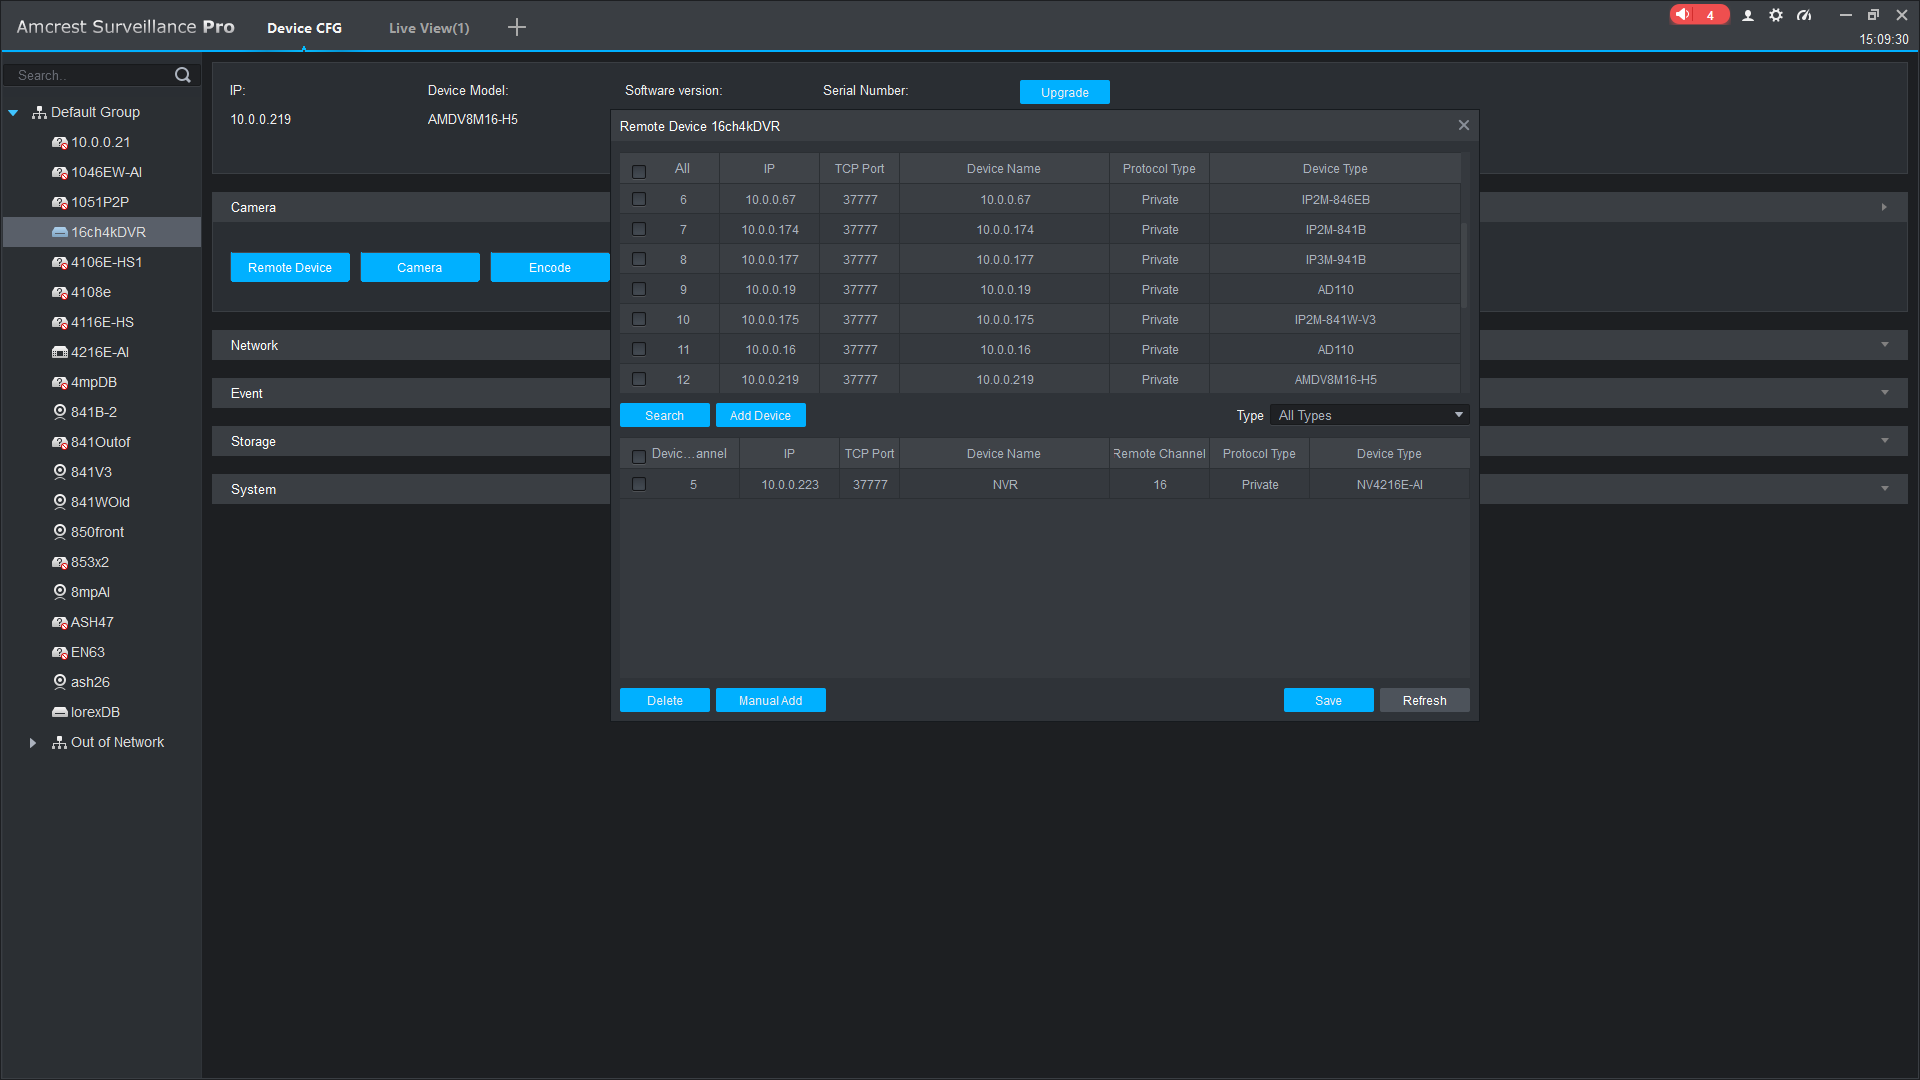1920x1080 pixels.
Task: Open the Type All Types dropdown
Action: pyautogui.click(x=1370, y=415)
